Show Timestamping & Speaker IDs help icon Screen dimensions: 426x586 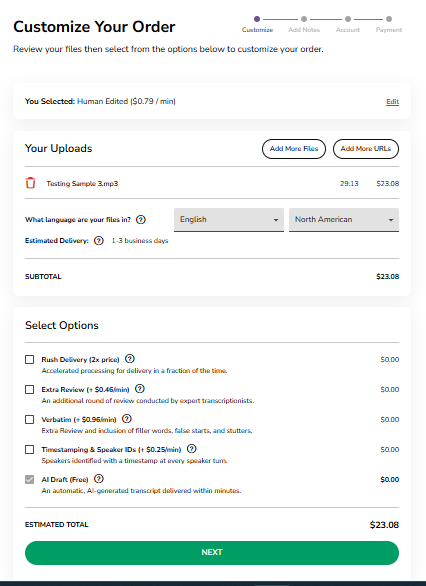point(191,448)
